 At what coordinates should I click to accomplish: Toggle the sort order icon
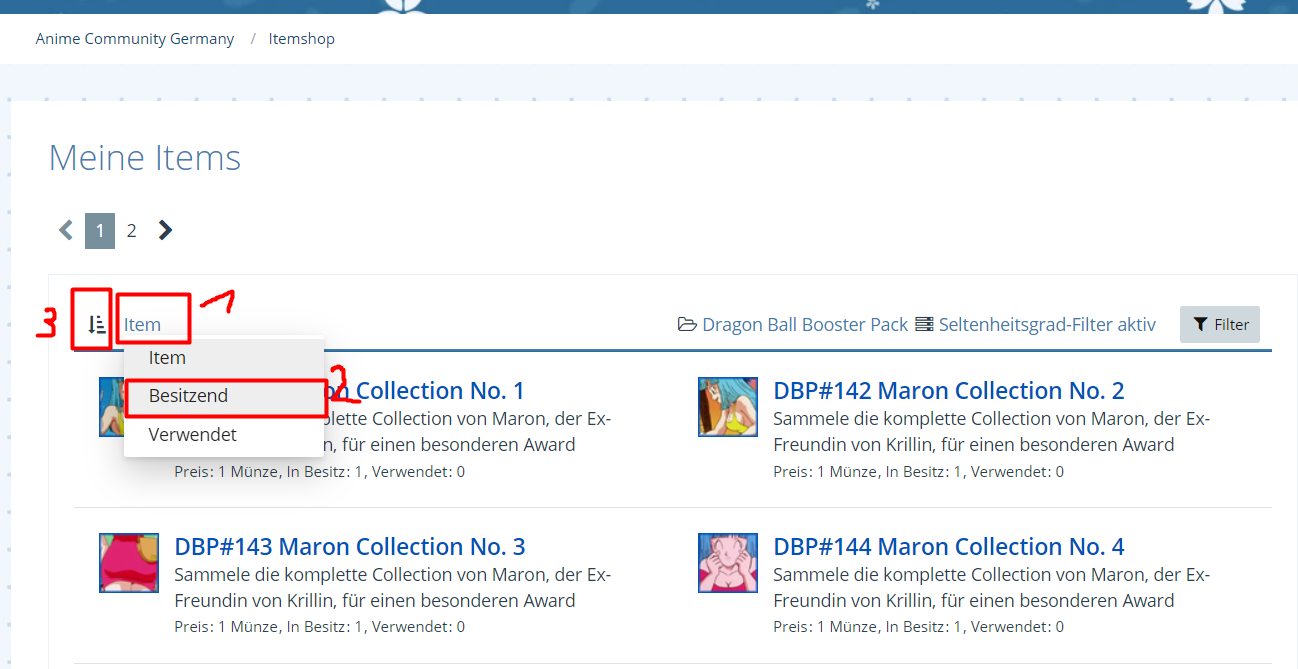click(96, 324)
